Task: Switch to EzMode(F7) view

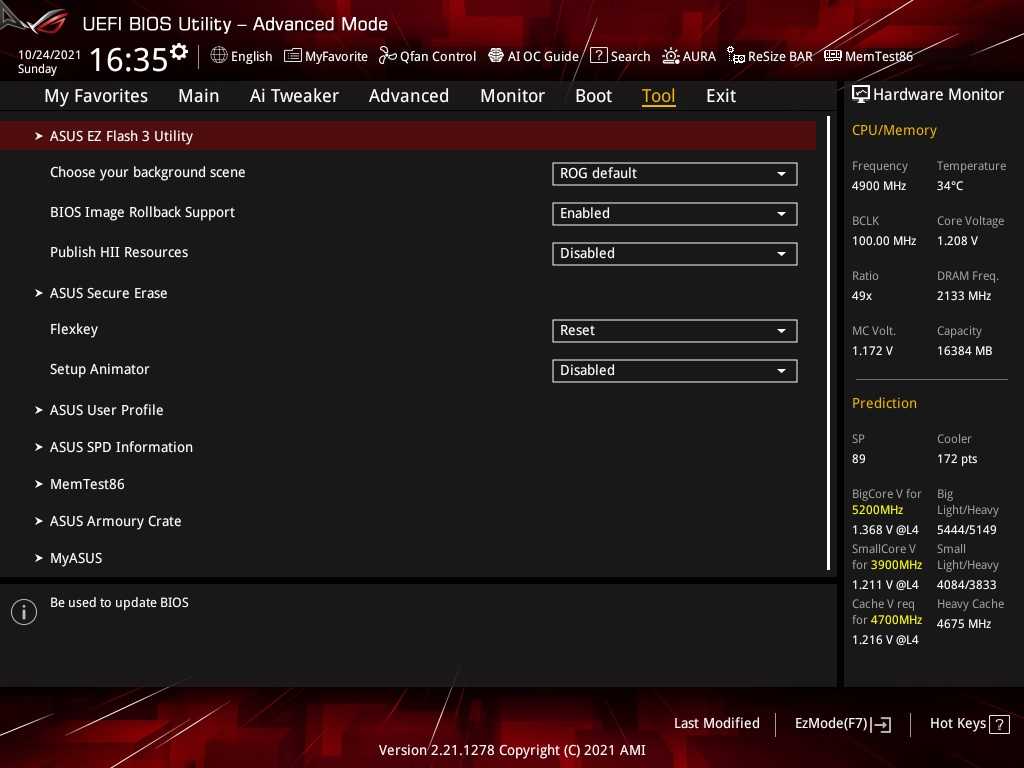Action: click(x=842, y=724)
